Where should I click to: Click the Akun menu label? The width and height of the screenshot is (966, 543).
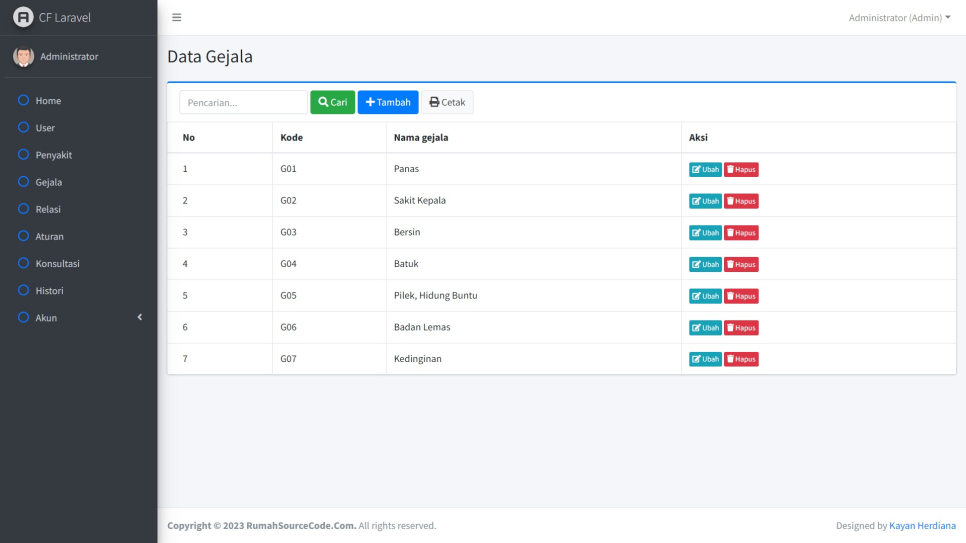tap(46, 317)
